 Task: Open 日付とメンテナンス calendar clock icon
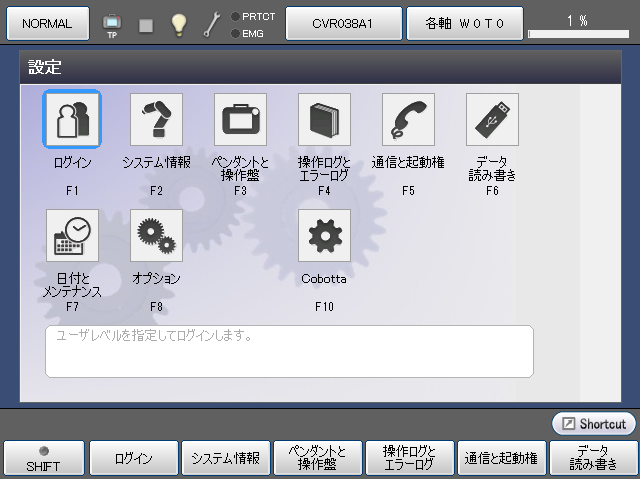[71, 235]
